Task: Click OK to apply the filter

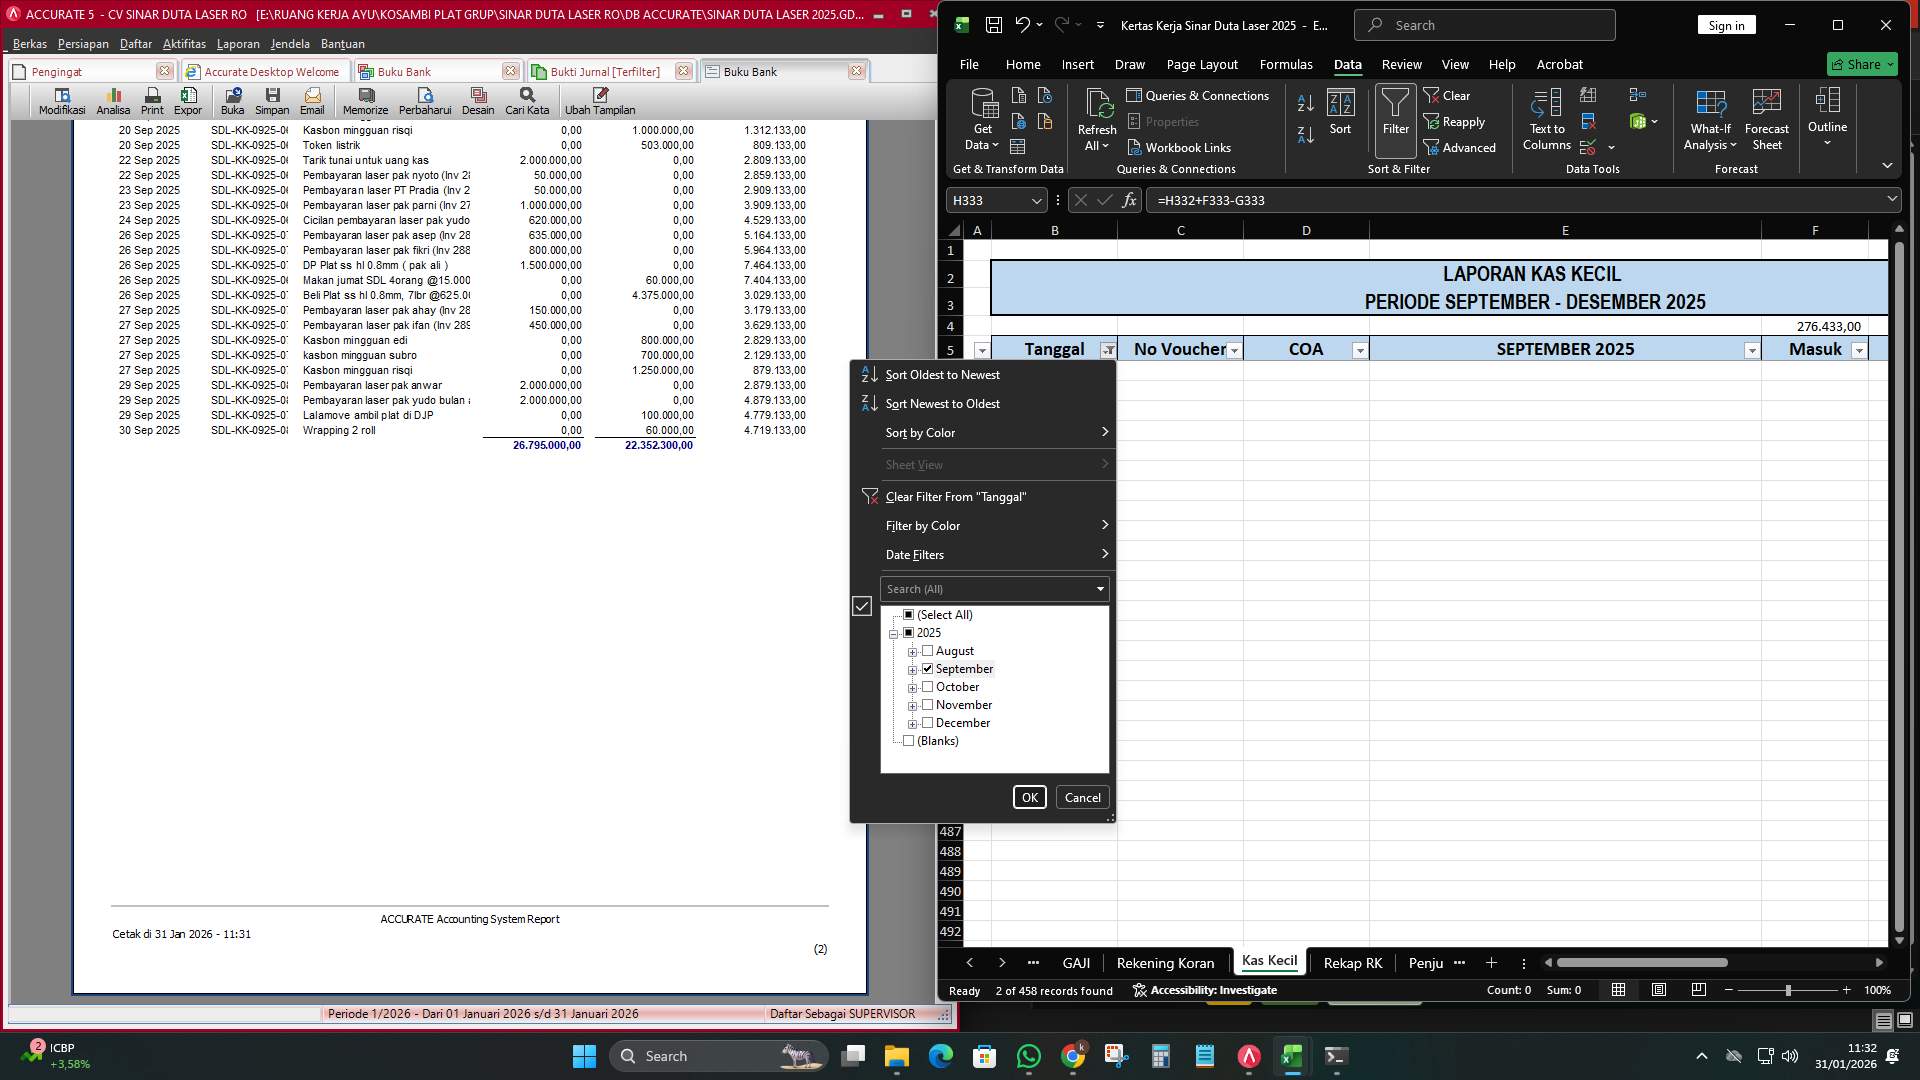Action: (1029, 797)
